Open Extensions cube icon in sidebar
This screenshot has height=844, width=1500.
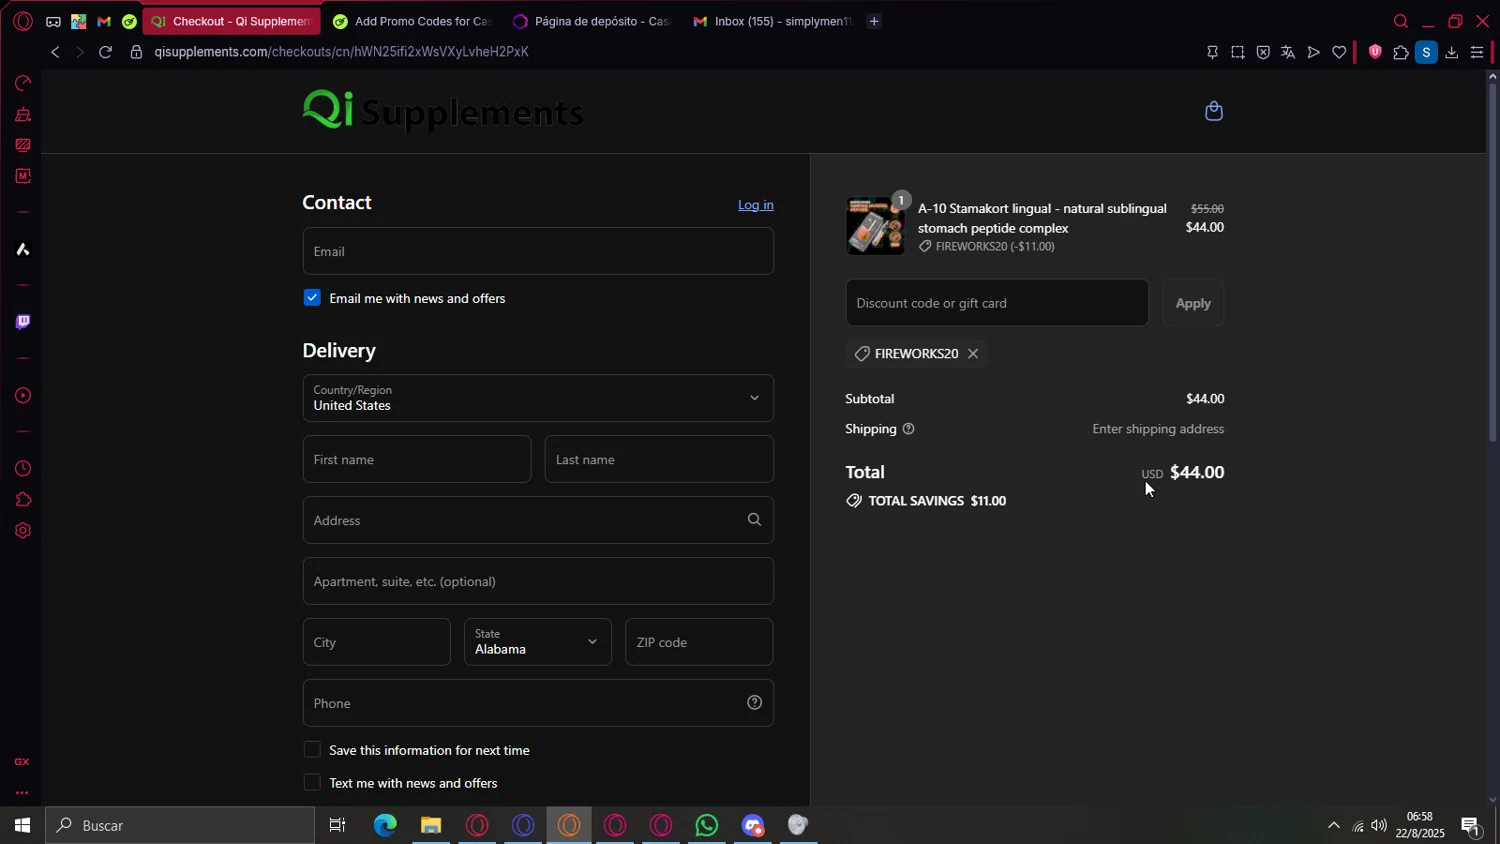click(x=23, y=500)
